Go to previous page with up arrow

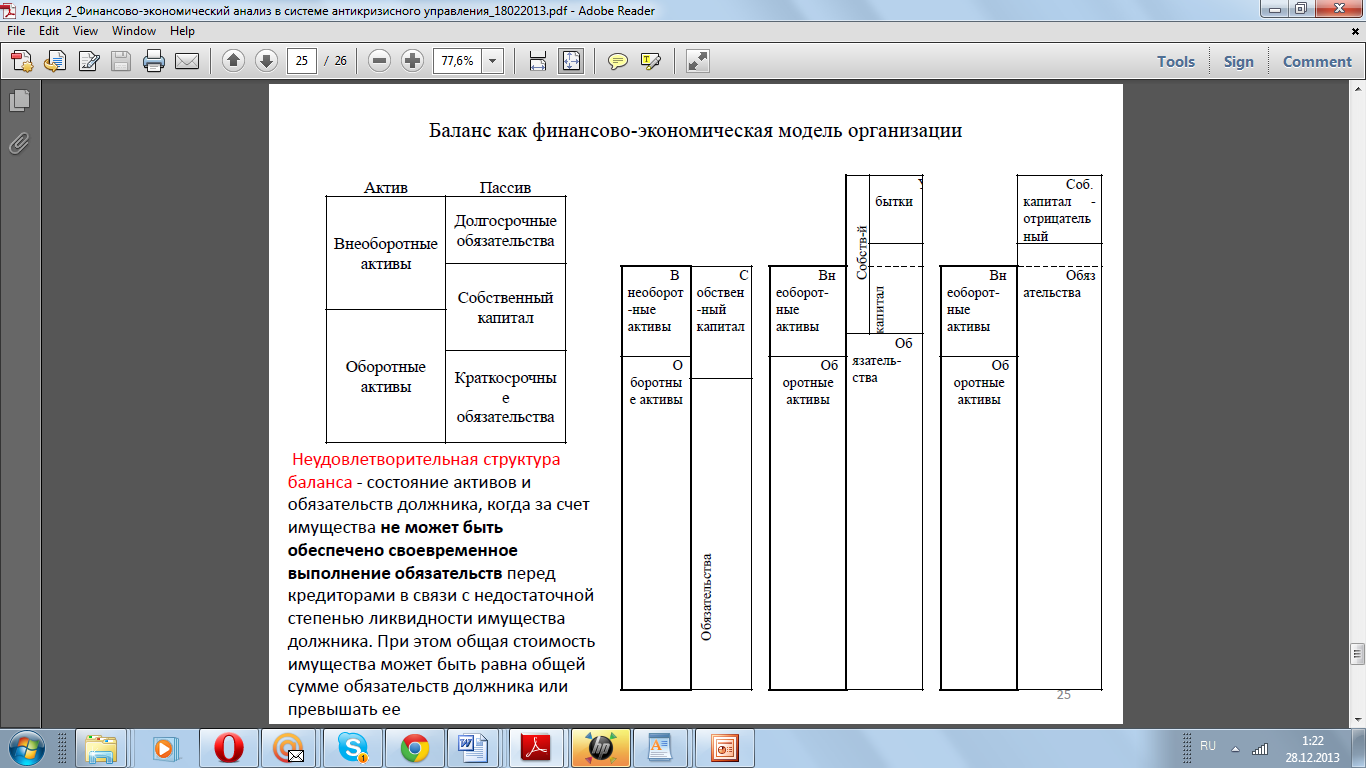click(x=233, y=61)
